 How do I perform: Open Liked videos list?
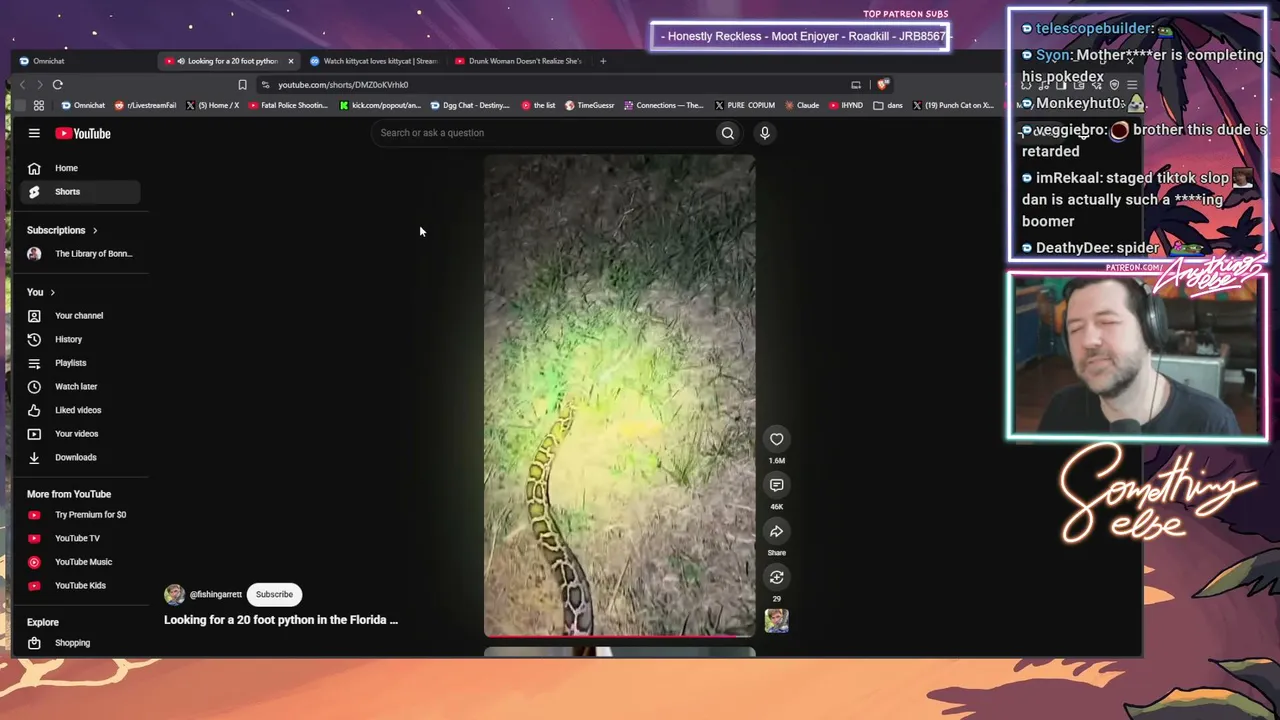80,410
